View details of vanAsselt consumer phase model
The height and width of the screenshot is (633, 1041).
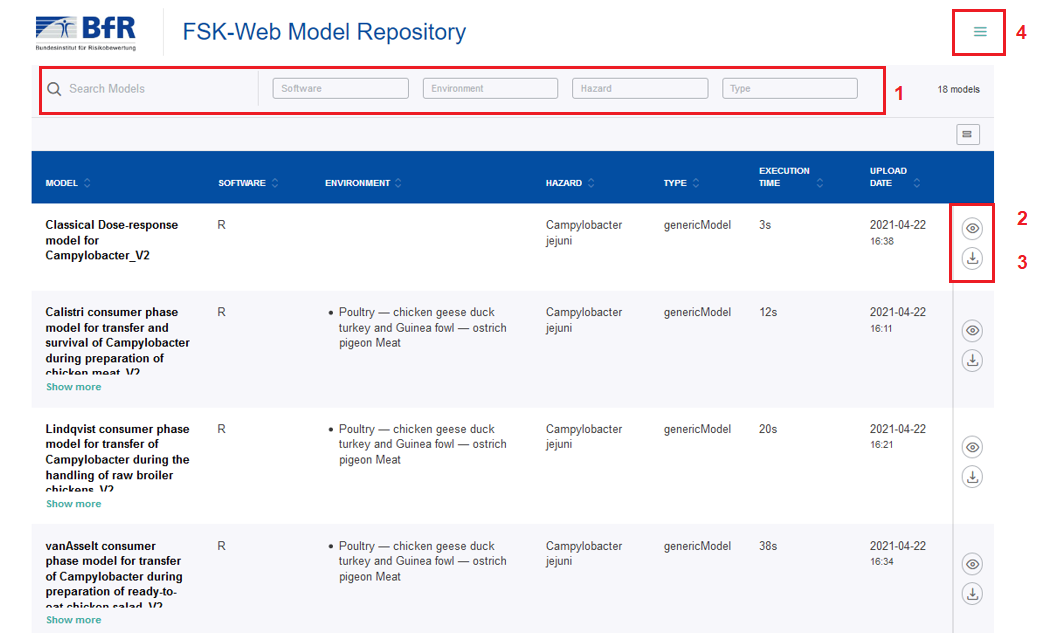point(972,564)
